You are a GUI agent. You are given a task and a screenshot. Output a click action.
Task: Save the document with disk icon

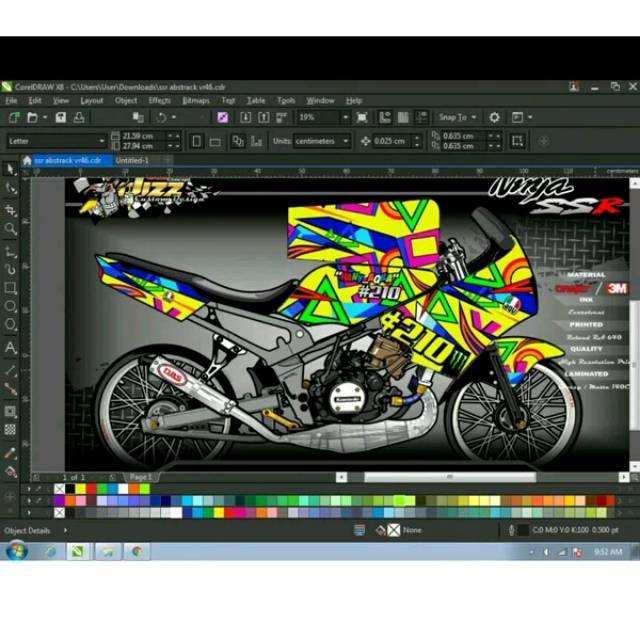click(x=61, y=118)
